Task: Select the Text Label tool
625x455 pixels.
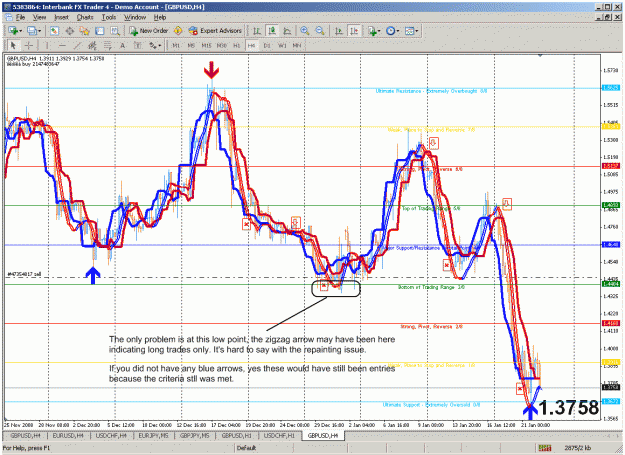Action: click(138, 45)
